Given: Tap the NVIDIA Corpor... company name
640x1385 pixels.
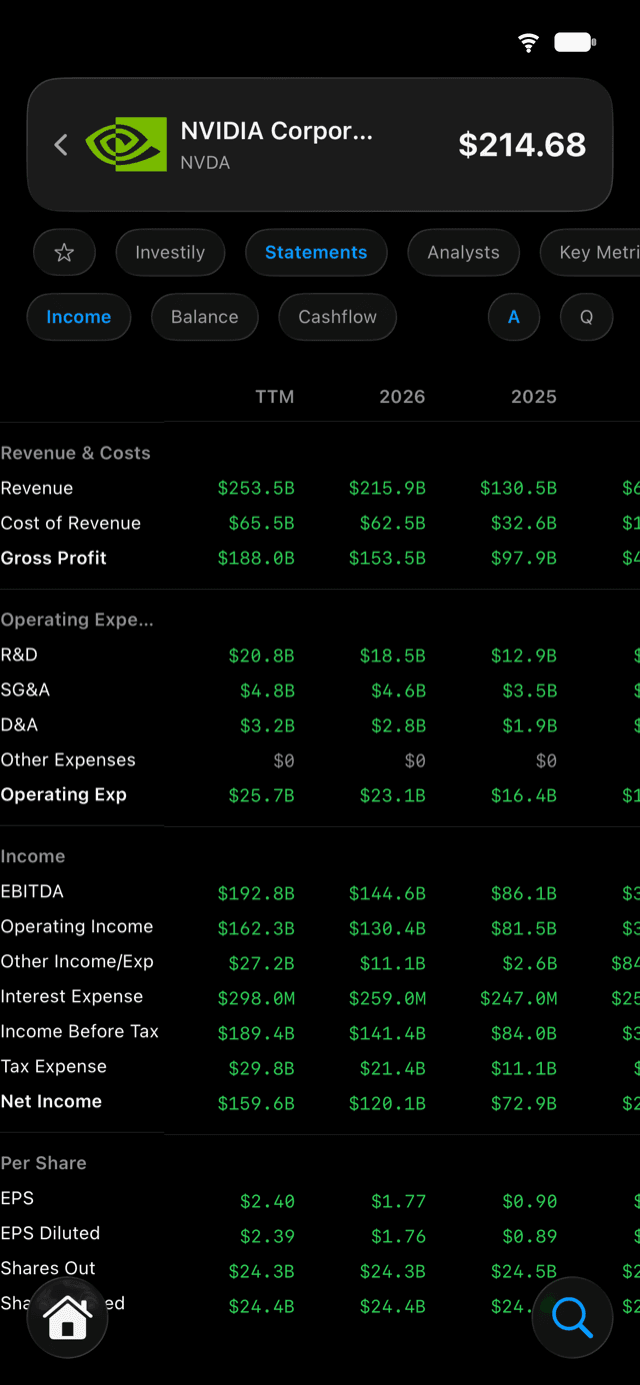Looking at the screenshot, I should (277, 131).
